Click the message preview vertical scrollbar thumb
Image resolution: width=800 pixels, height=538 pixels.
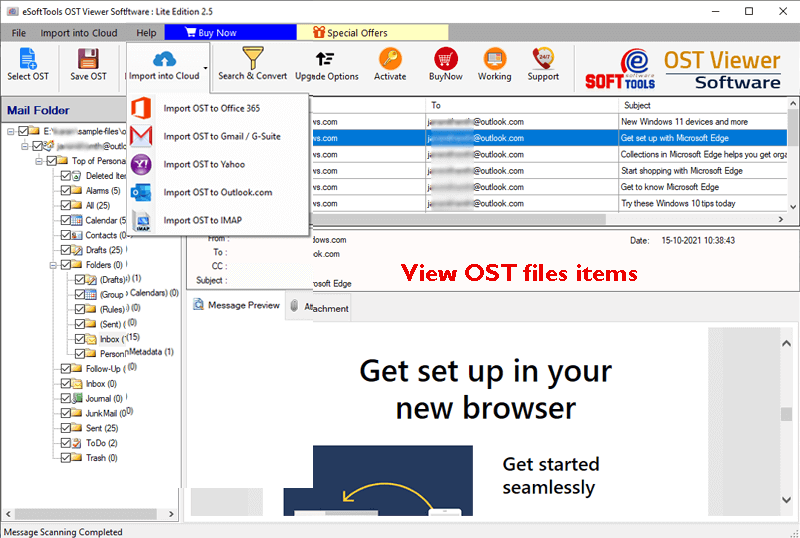pyautogui.click(x=786, y=414)
